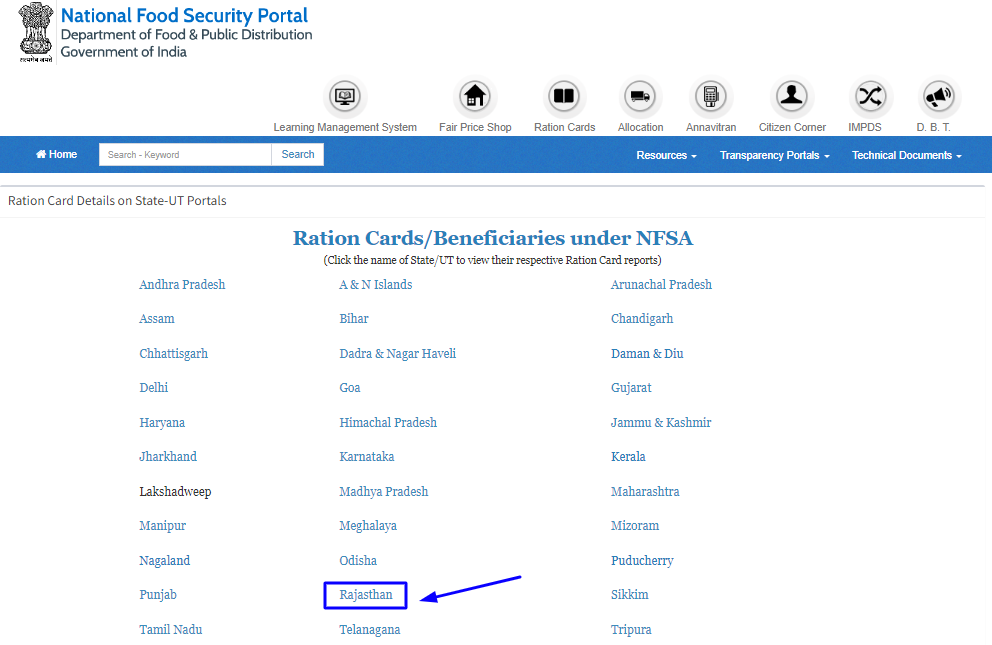Select Manipur link
Image resolution: width=992 pixels, height=645 pixels.
click(163, 525)
